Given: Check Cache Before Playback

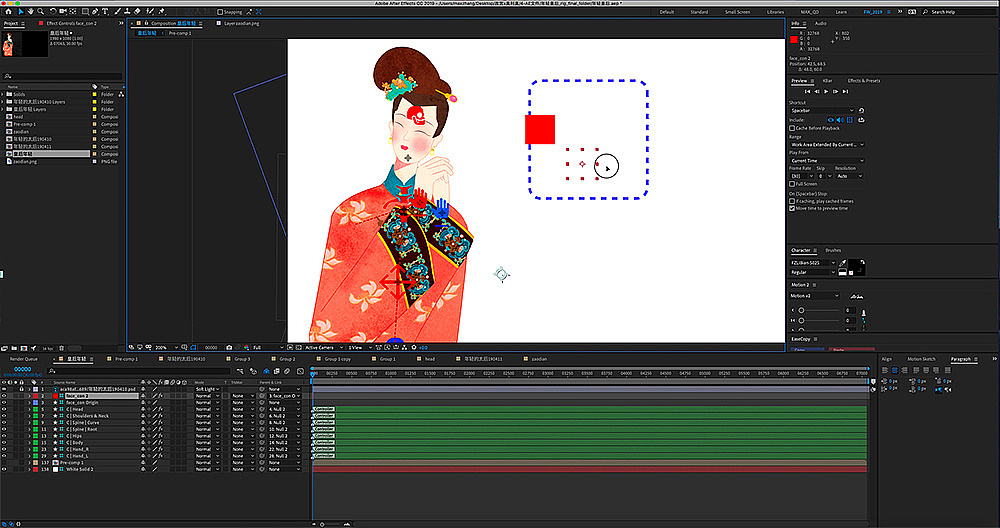Looking at the screenshot, I should point(791,128).
